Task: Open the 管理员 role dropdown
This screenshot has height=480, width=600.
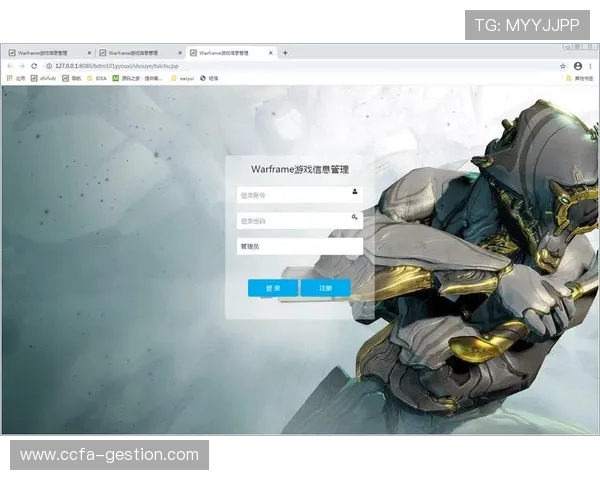Action: point(300,246)
